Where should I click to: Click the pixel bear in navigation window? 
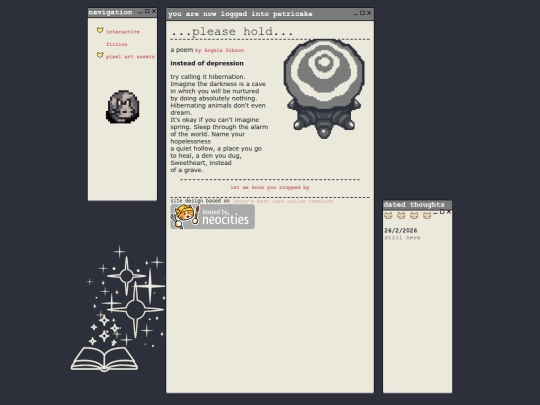(123, 107)
